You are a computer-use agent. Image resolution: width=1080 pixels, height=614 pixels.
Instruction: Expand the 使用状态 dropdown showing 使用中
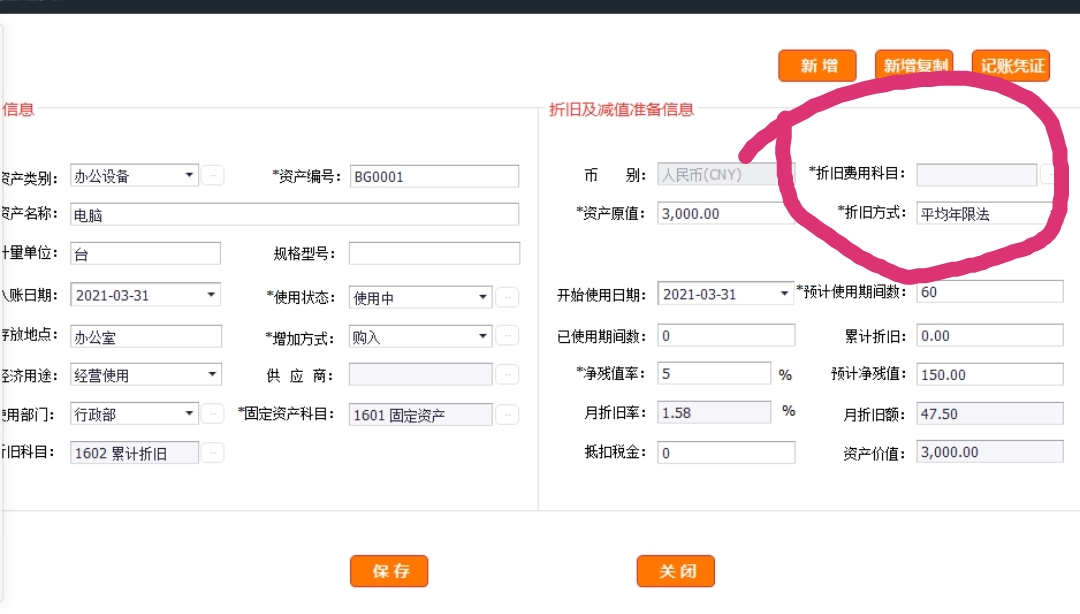[x=483, y=297]
